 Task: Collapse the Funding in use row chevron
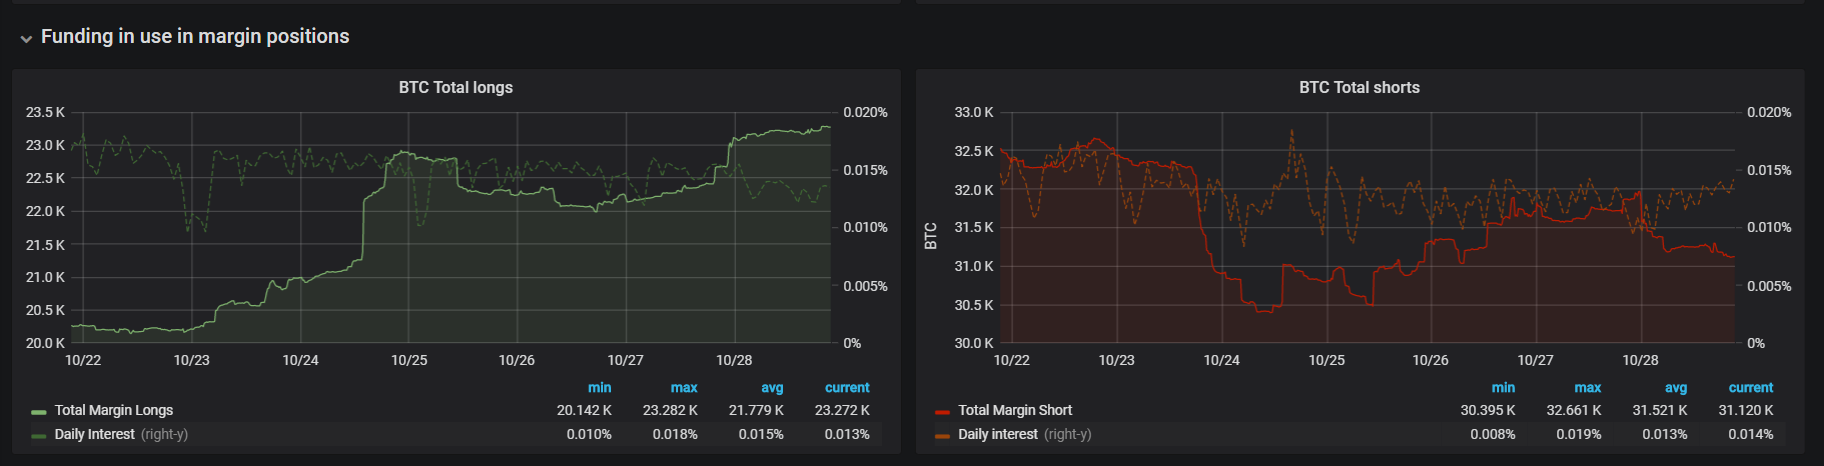click(26, 38)
